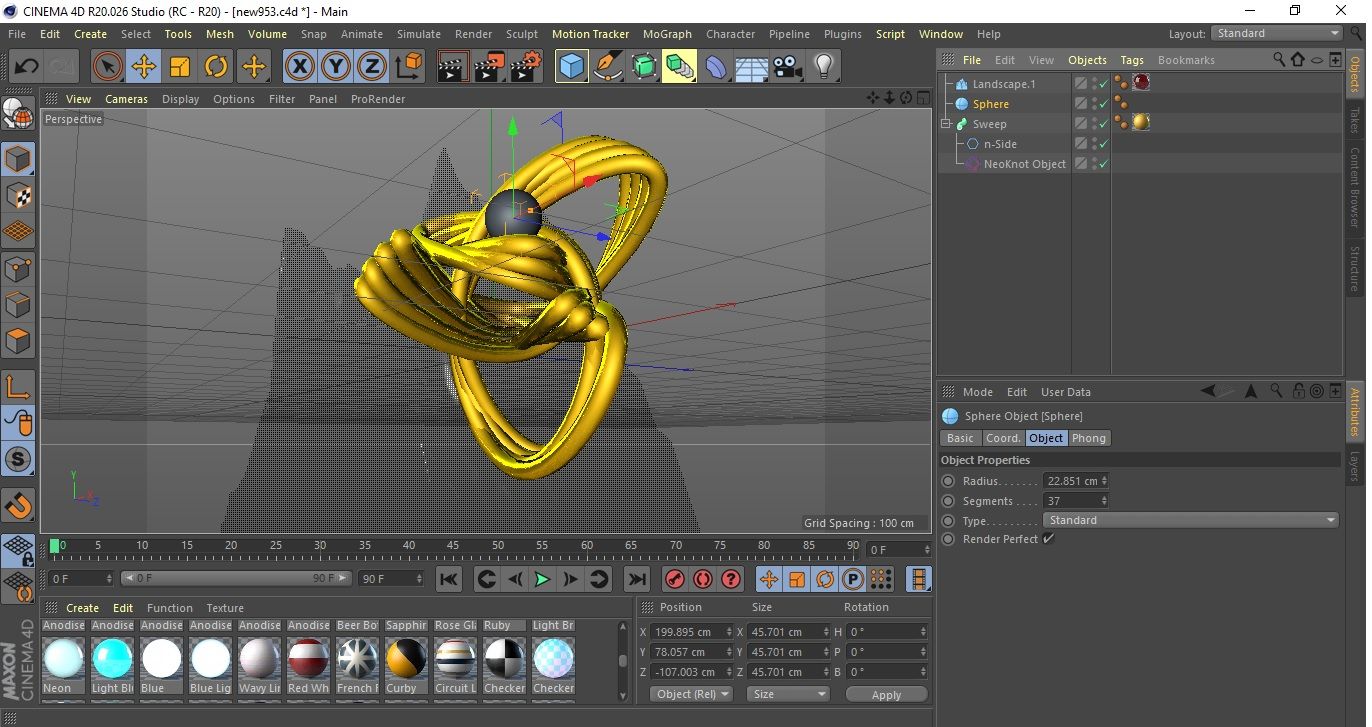Viewport: 1372px width, 727px height.
Task: Toggle Sphere object enabled checkmark
Action: [x=1103, y=104]
